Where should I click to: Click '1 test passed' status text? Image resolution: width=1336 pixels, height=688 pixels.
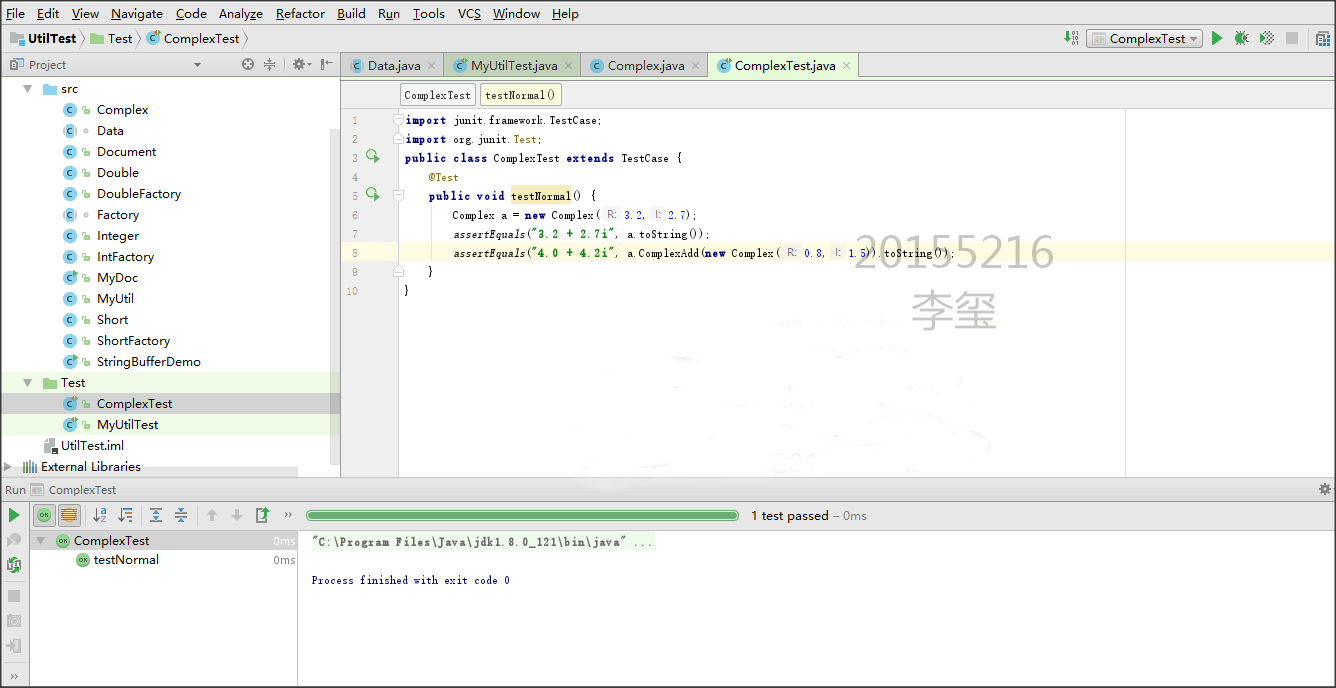pyautogui.click(x=790, y=516)
